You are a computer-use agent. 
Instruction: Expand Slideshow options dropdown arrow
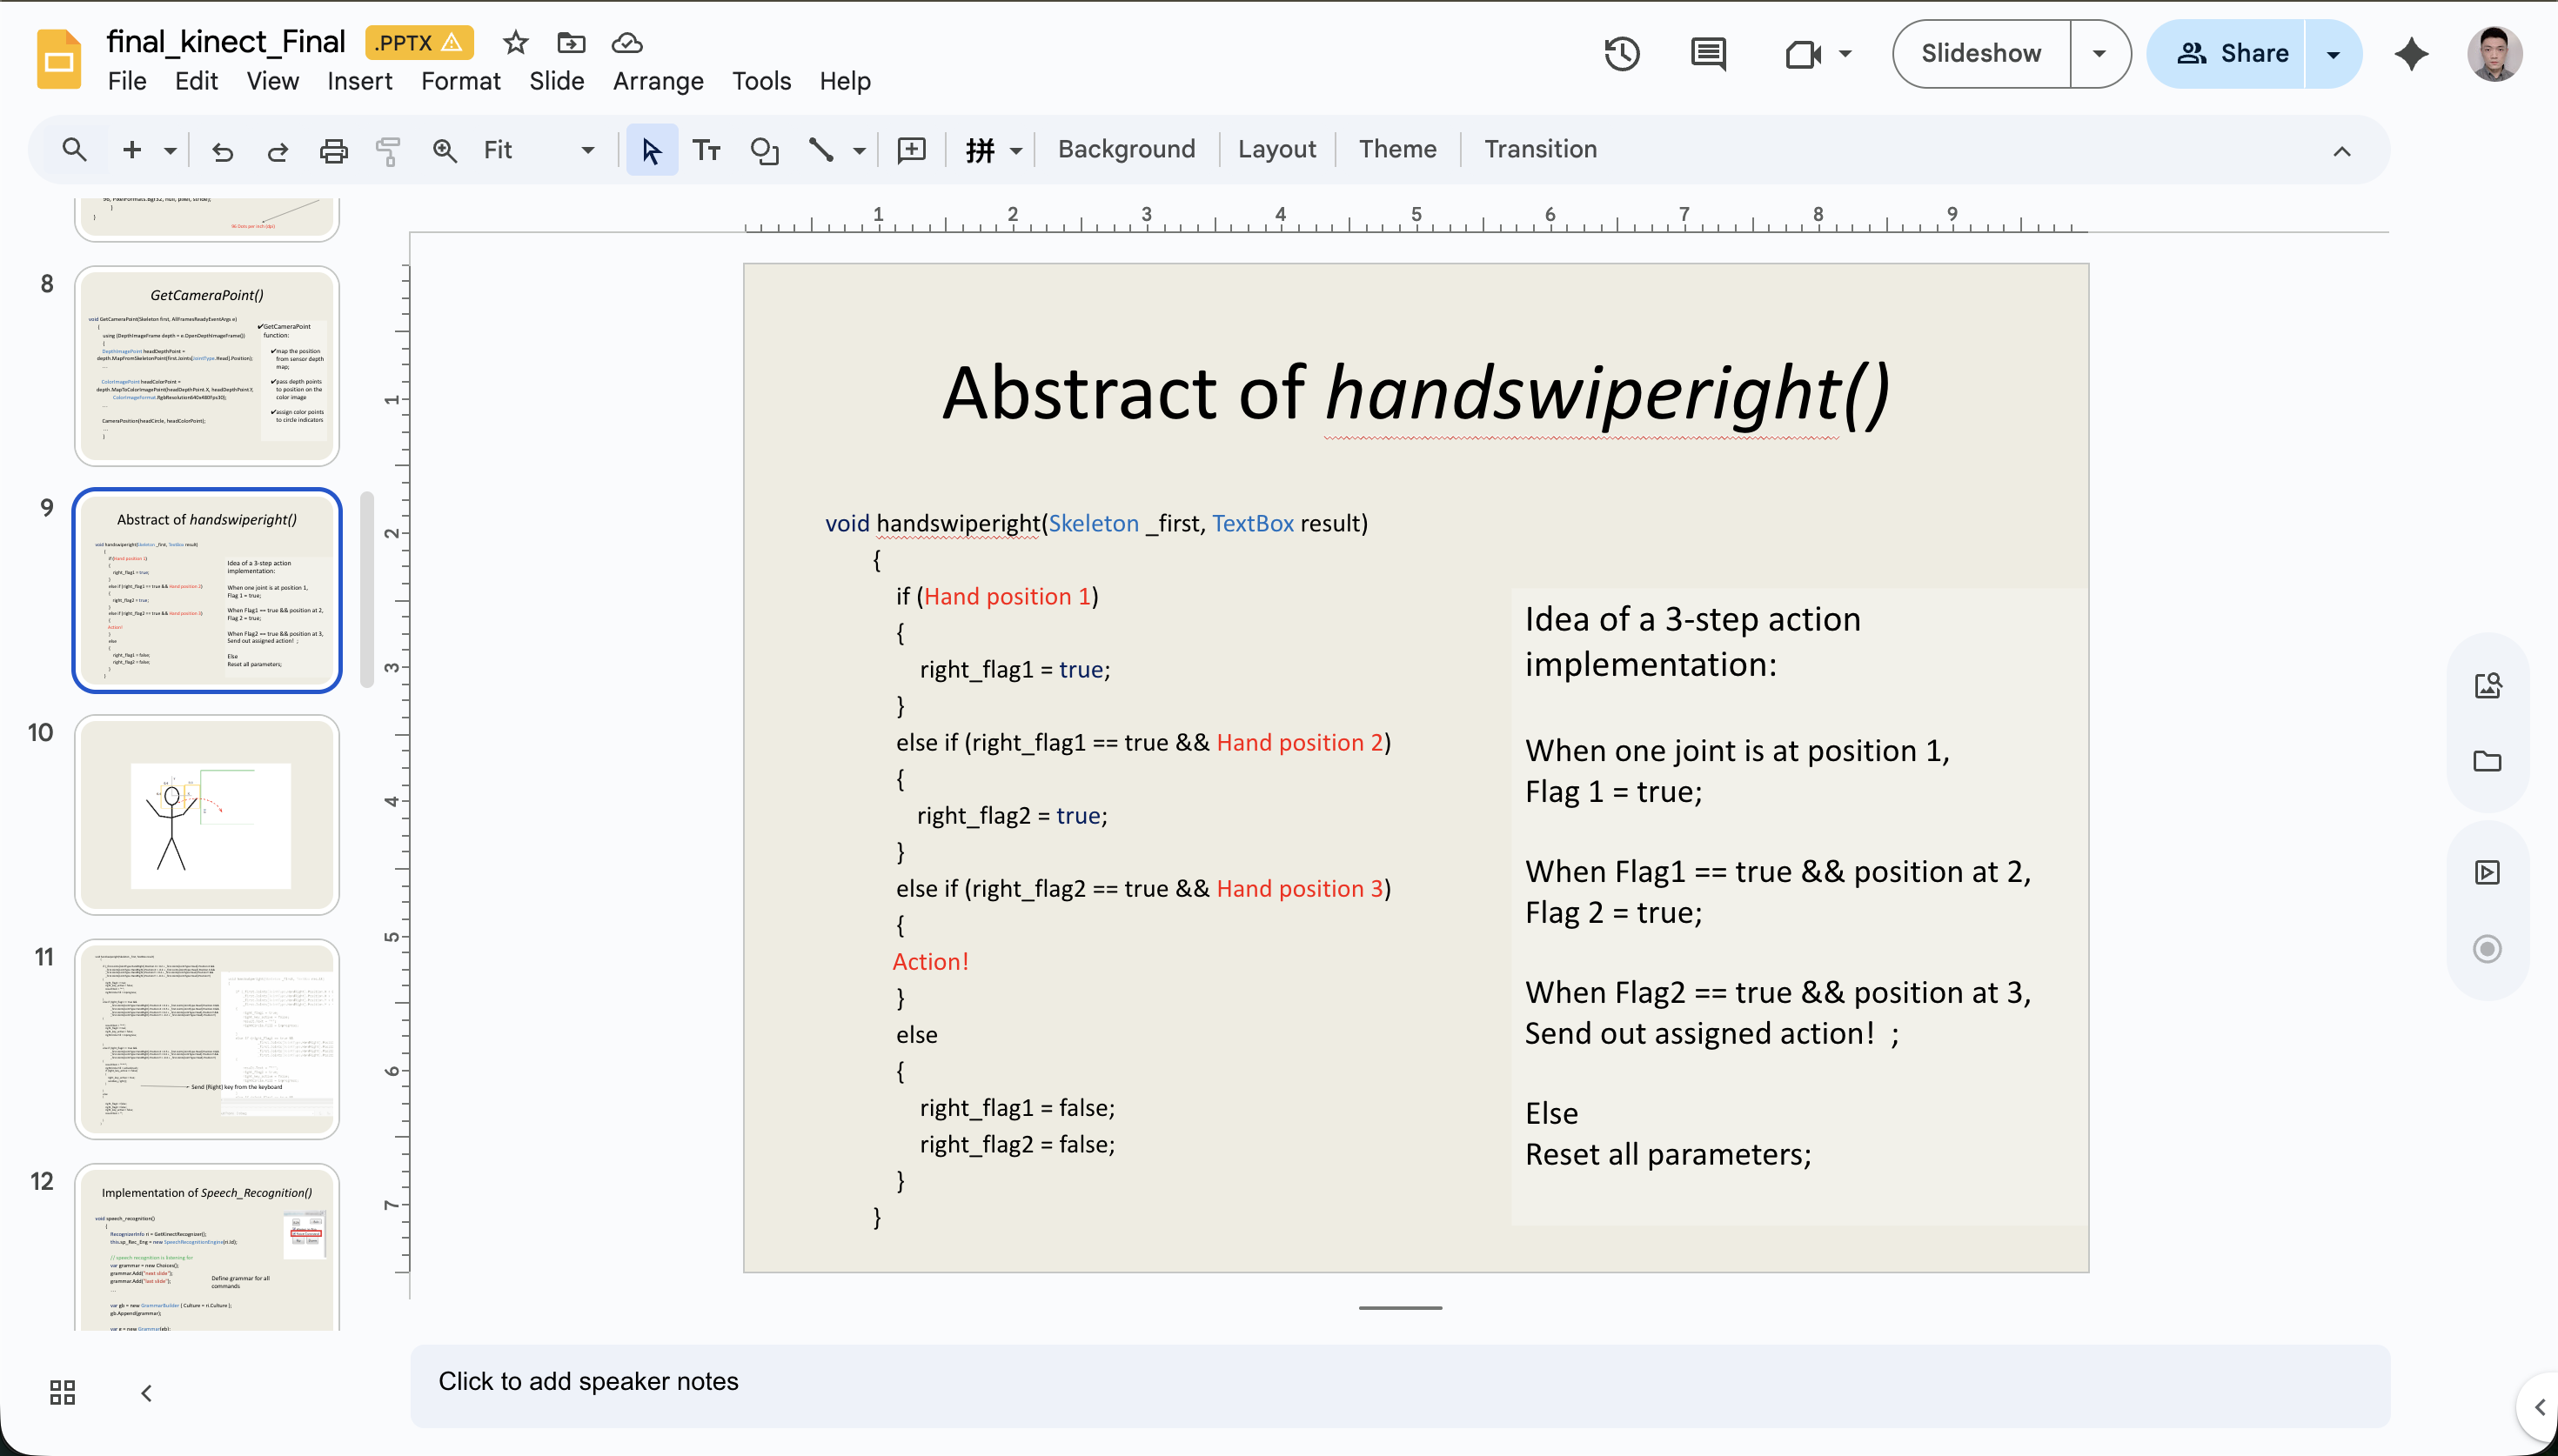[x=2099, y=54]
